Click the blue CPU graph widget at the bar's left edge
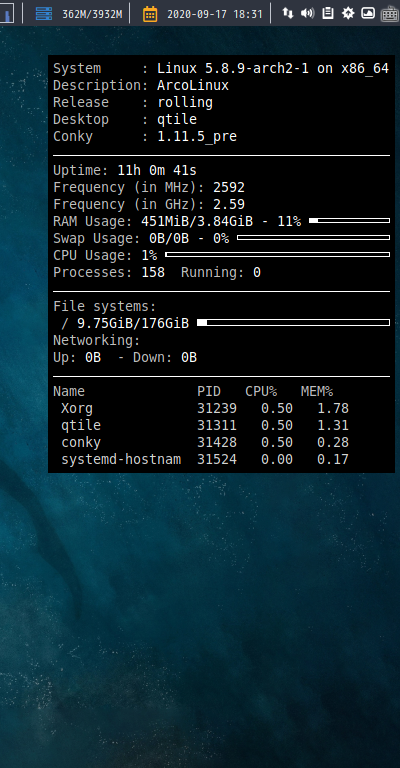Screen dimensions: 400x768 pos(7,13)
